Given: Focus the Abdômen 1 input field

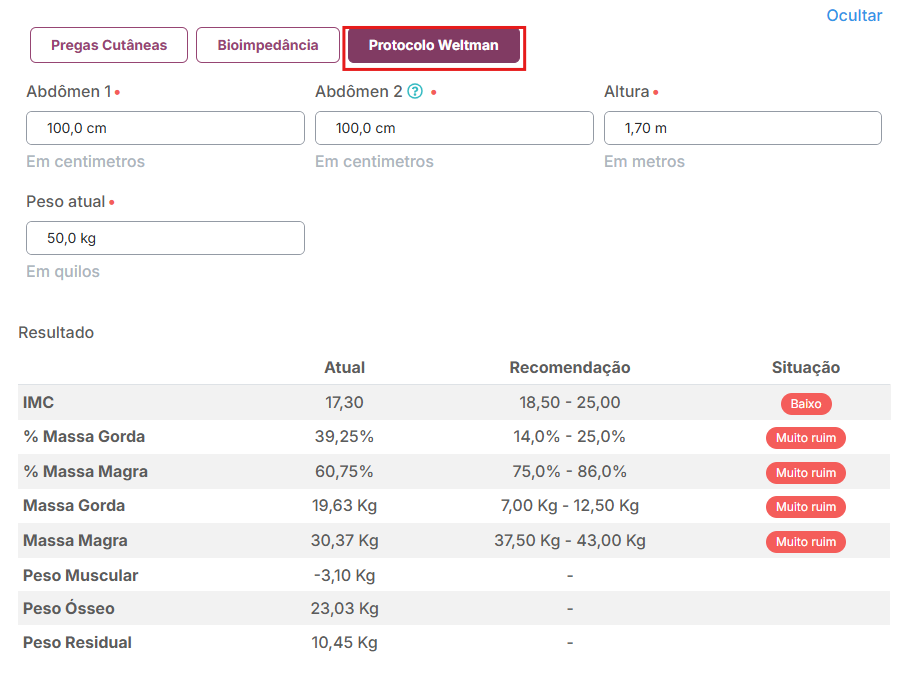Looking at the screenshot, I should [x=165, y=128].
